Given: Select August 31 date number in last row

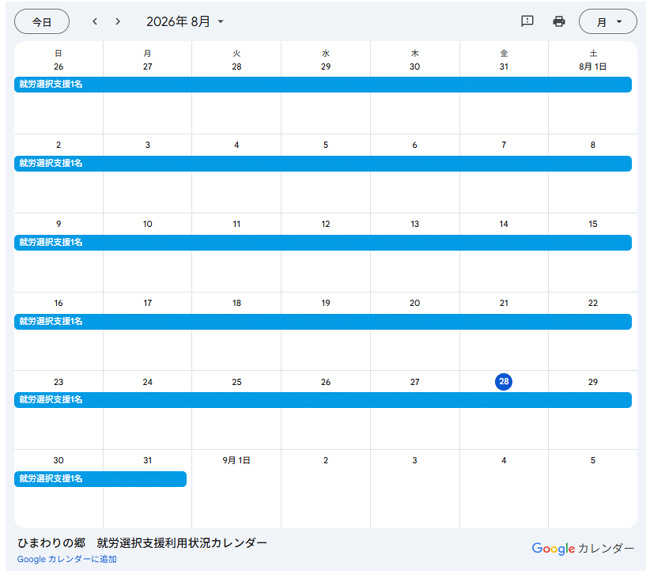Looking at the screenshot, I should (148, 460).
